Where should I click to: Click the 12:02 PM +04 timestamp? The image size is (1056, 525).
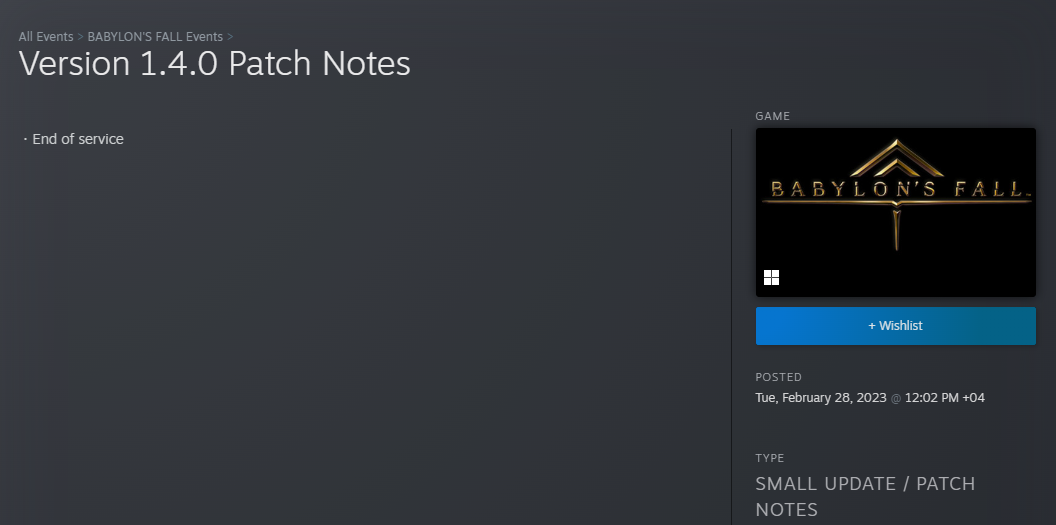pyautogui.click(x=944, y=398)
